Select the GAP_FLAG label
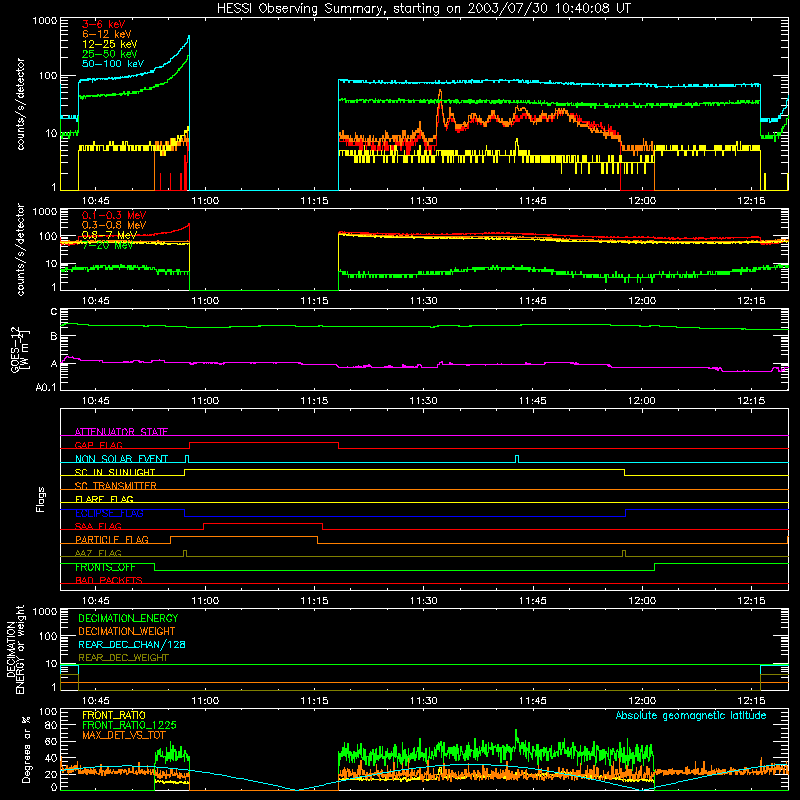This screenshot has height=800, width=800. pyautogui.click(x=98, y=445)
